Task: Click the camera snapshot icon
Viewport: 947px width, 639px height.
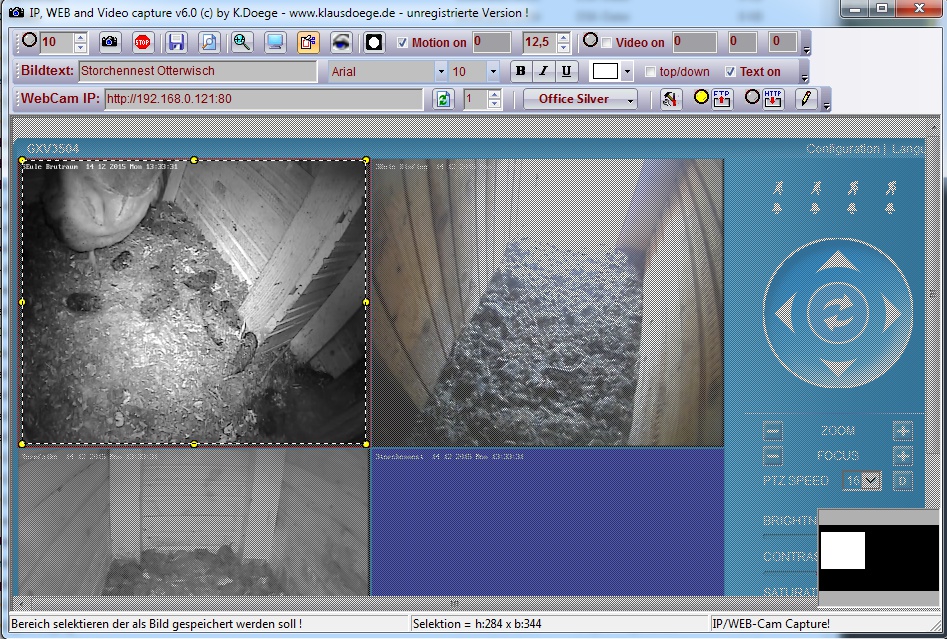Action: point(110,43)
